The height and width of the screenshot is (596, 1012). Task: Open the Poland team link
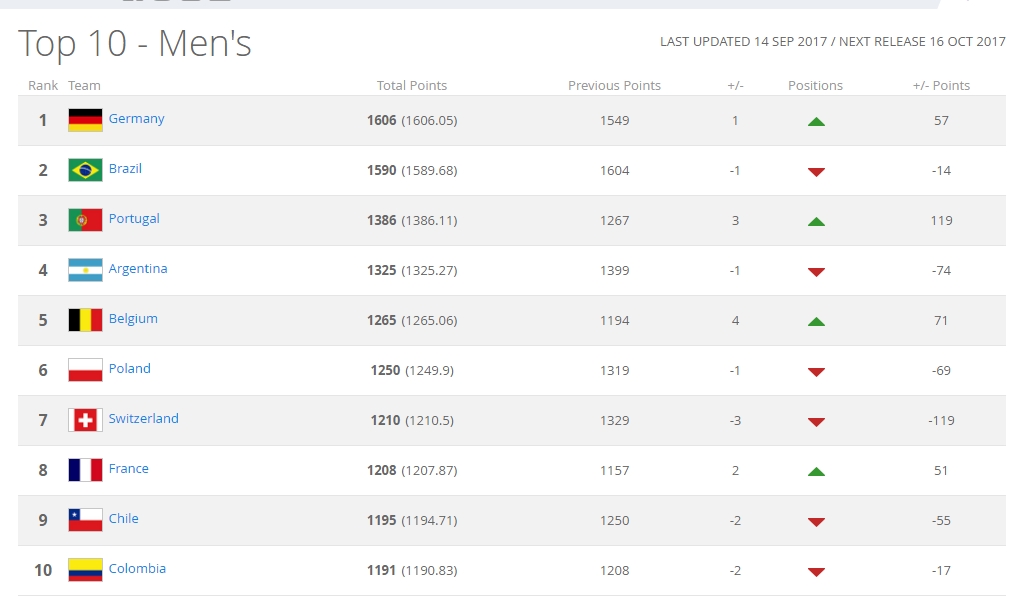(130, 369)
